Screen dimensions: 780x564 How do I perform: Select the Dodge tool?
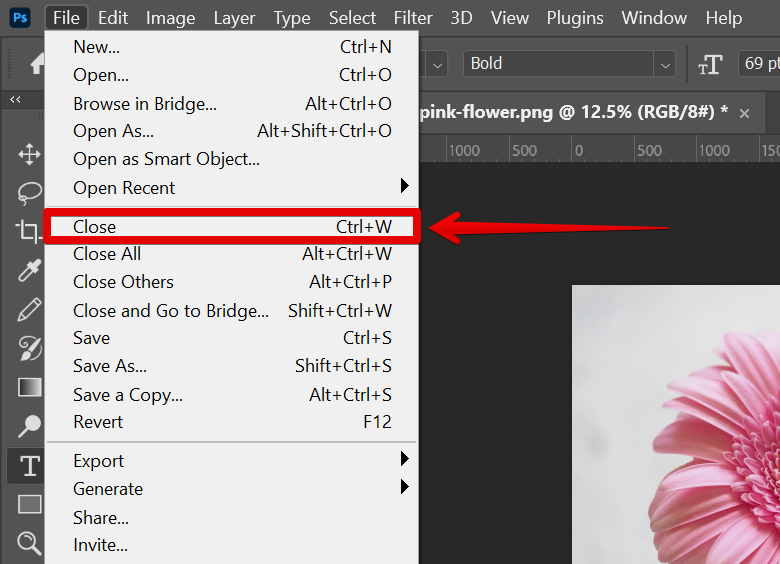pyautogui.click(x=29, y=426)
